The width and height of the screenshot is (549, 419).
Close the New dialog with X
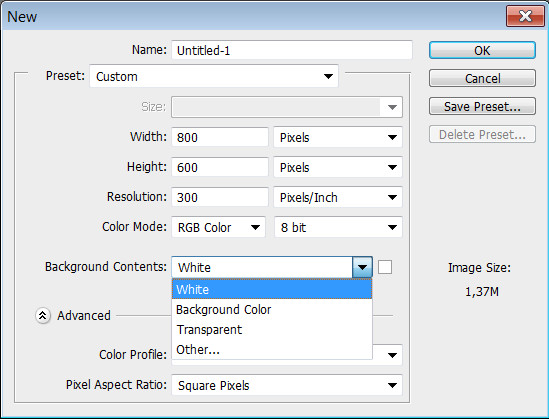(x=525, y=16)
